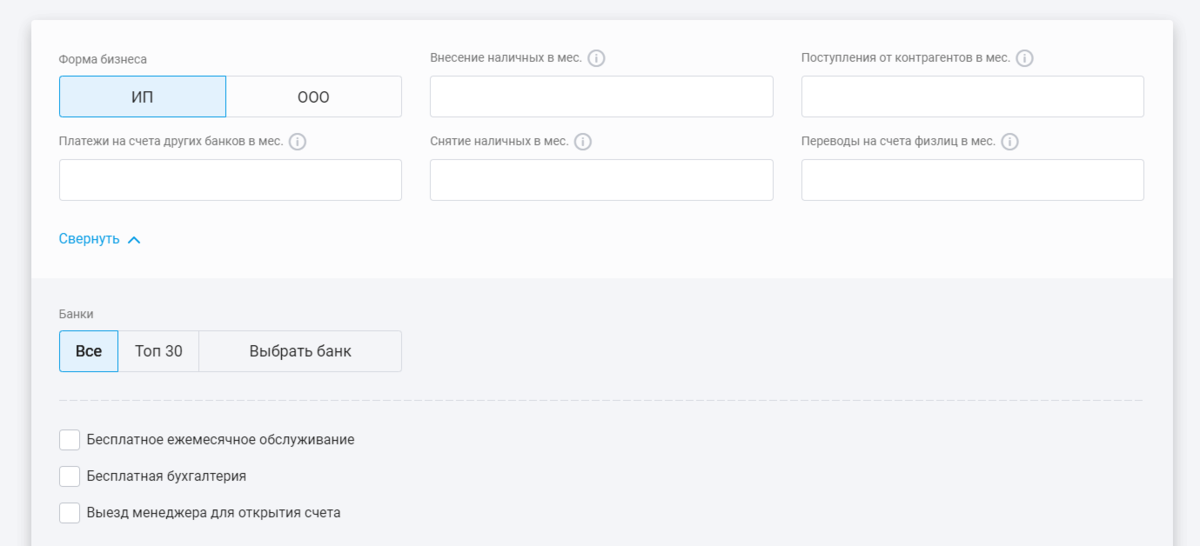Click the chevron arrow beside Свернуть
This screenshot has width=1200, height=546.
pyautogui.click(x=134, y=240)
